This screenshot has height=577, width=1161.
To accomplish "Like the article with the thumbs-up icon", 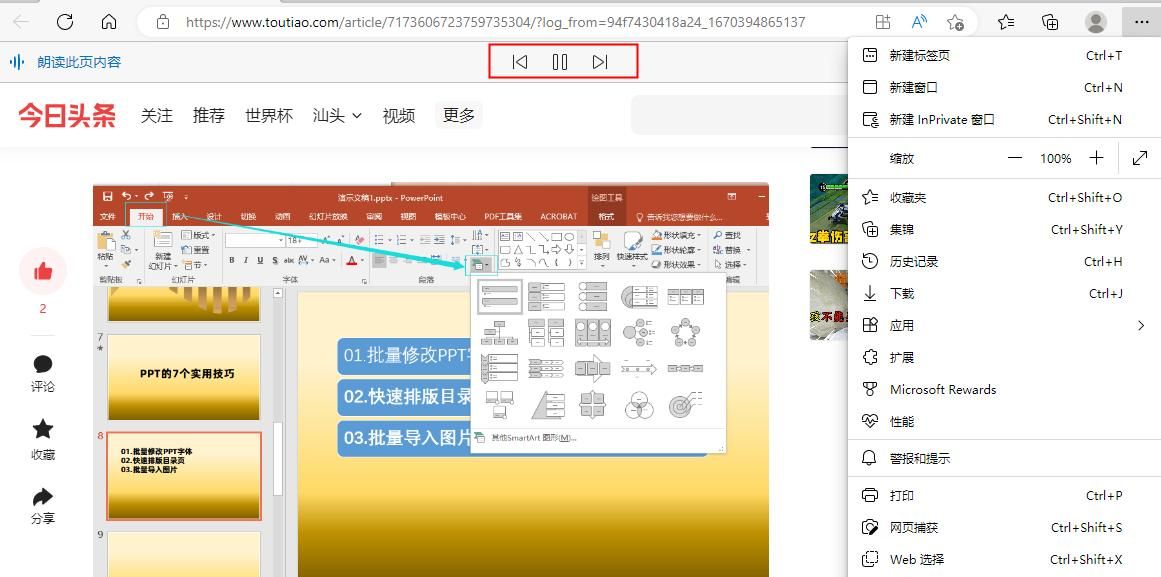I will tap(41, 270).
